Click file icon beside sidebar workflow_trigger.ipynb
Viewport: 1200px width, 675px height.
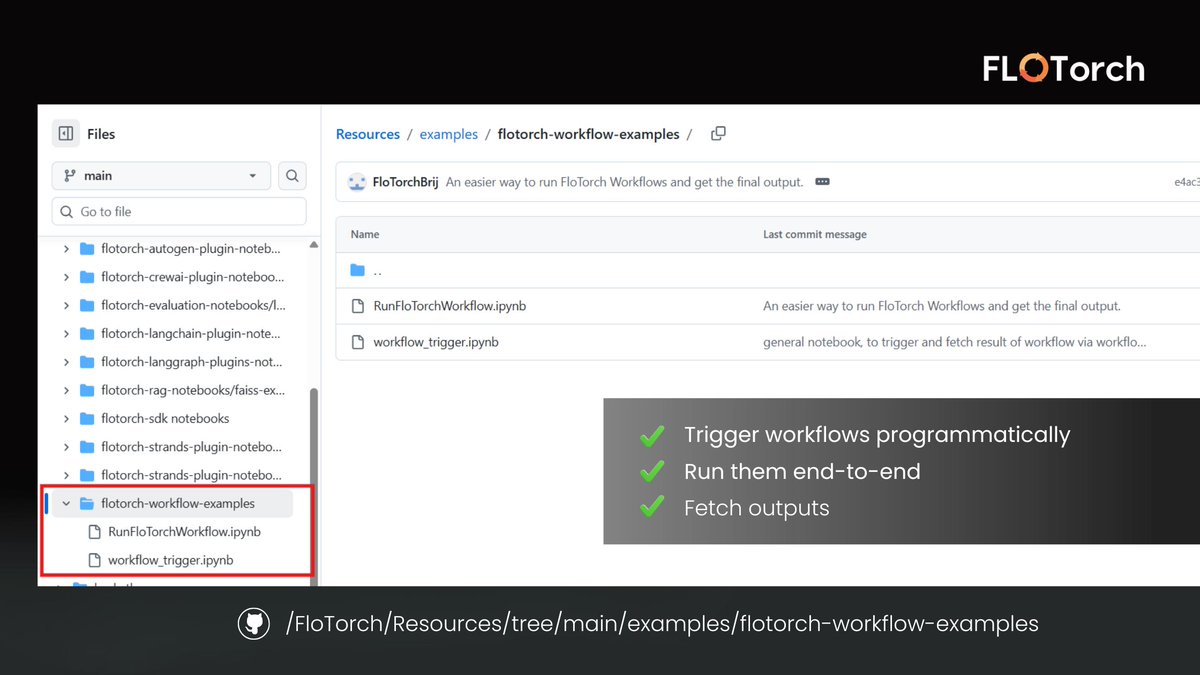coord(95,560)
